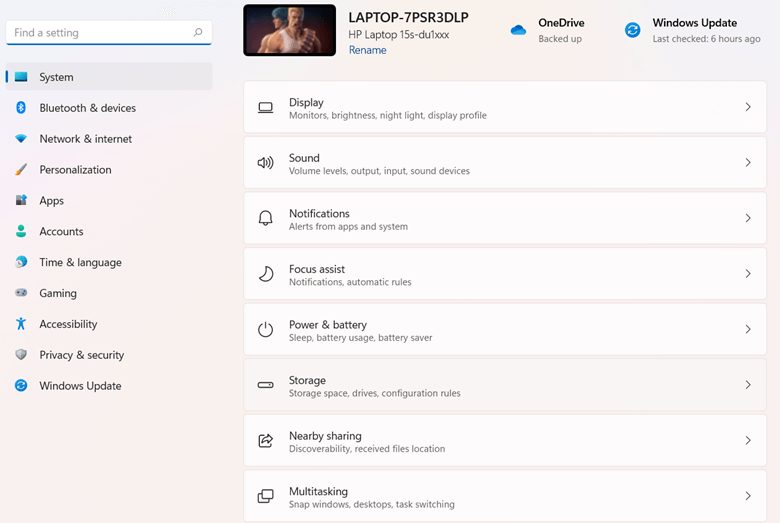Expand the Display row chevron

tap(748, 107)
